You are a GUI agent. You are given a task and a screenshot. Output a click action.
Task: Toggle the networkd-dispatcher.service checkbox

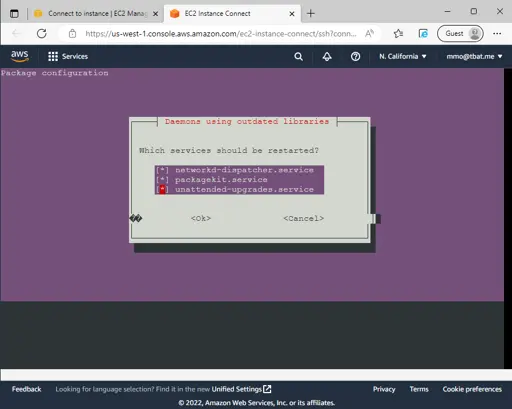[162, 170]
